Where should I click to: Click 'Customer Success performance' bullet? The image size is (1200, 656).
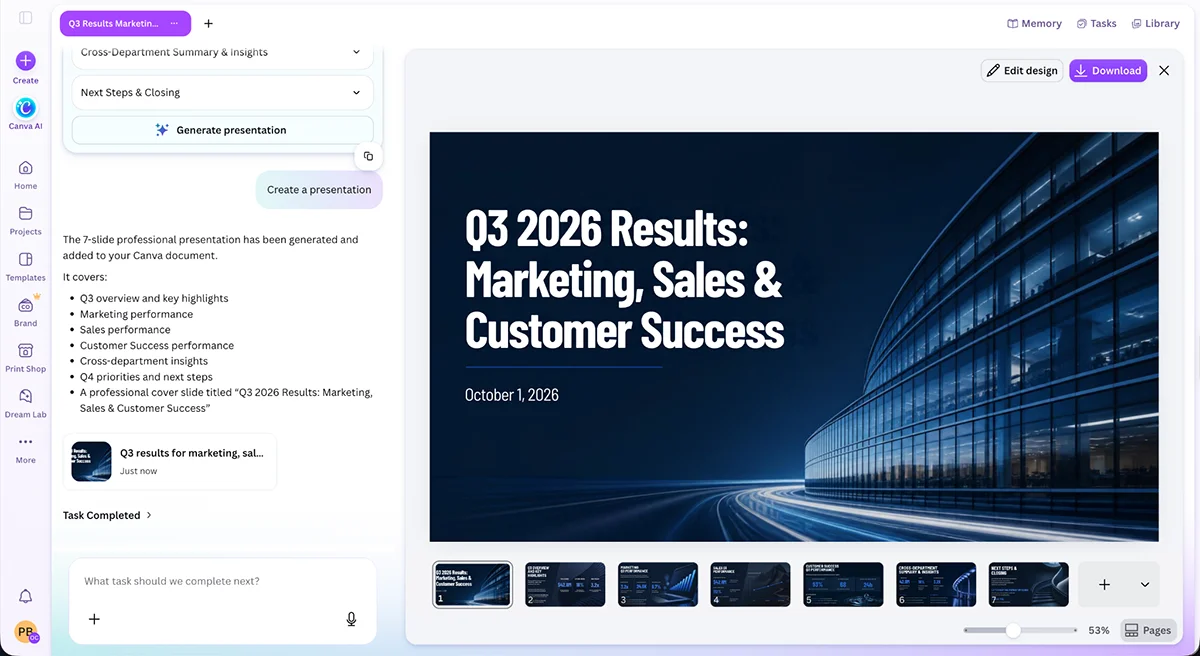pyautogui.click(x=157, y=345)
